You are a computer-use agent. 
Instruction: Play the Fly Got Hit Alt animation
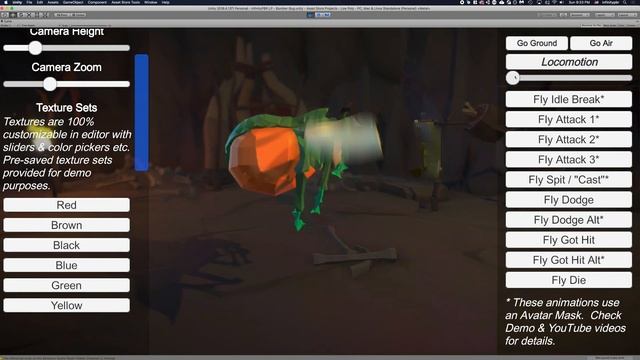[x=569, y=260]
